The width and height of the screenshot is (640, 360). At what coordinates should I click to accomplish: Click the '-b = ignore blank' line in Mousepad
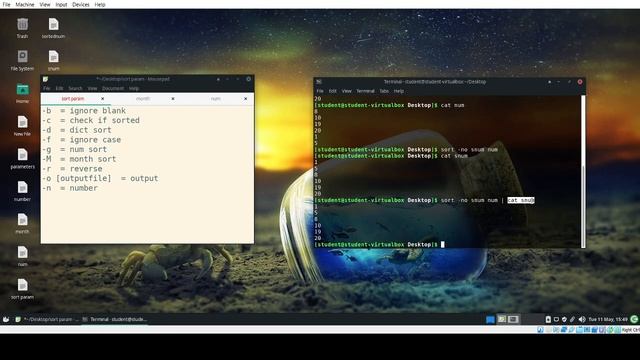[84, 111]
